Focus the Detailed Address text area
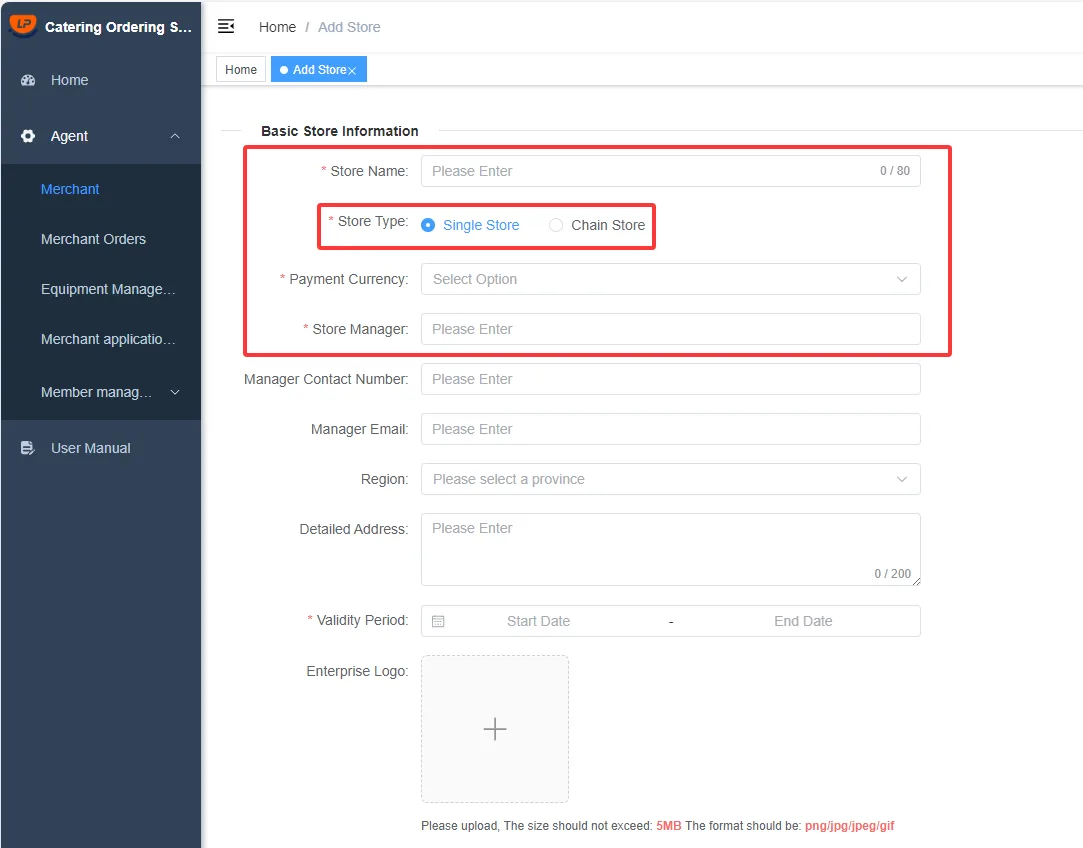 coord(671,550)
